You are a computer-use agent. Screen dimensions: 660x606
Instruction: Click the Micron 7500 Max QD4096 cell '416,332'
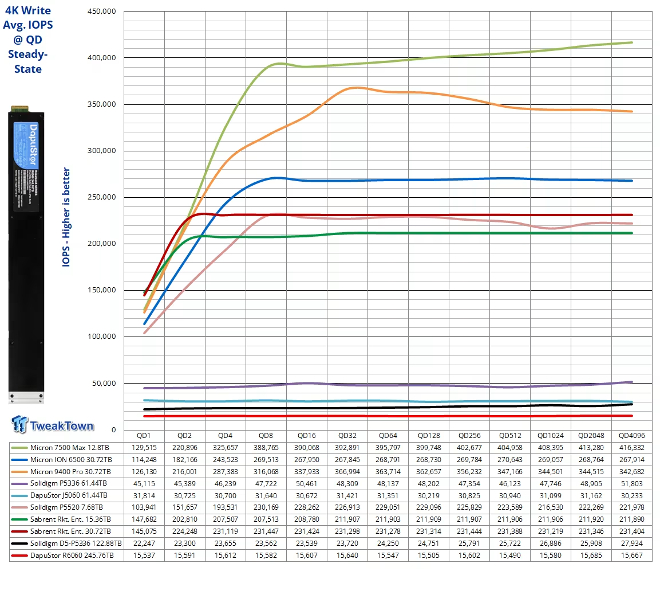tap(631, 448)
